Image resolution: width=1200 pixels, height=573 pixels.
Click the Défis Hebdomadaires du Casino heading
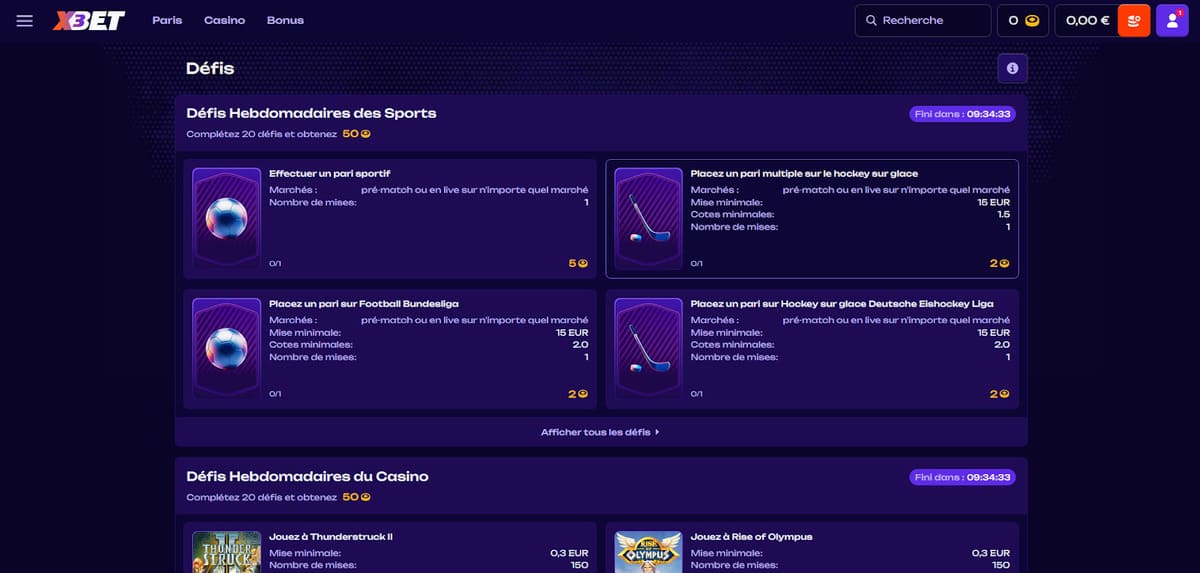coord(307,476)
